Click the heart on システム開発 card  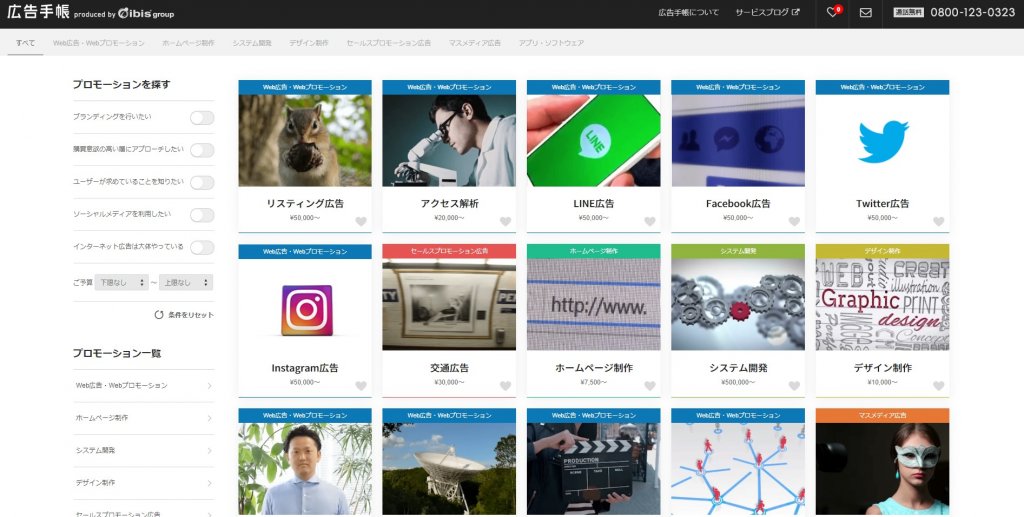coord(794,386)
